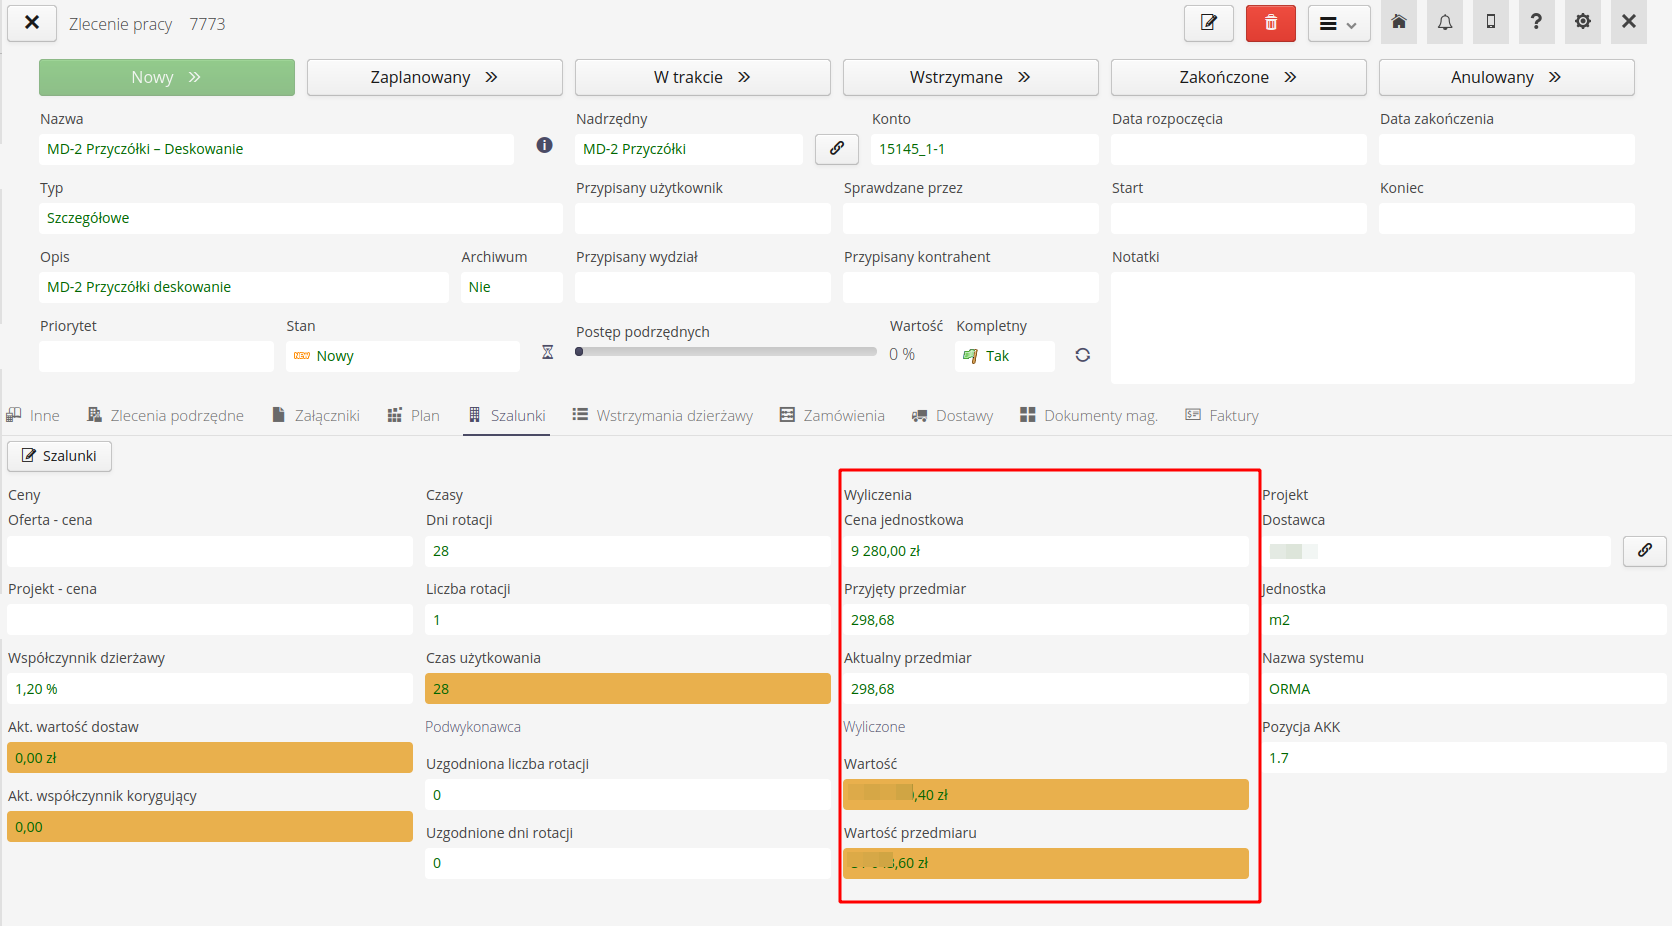Toggle the Archiwum field set to Nie
1672x926 pixels.
click(510, 287)
